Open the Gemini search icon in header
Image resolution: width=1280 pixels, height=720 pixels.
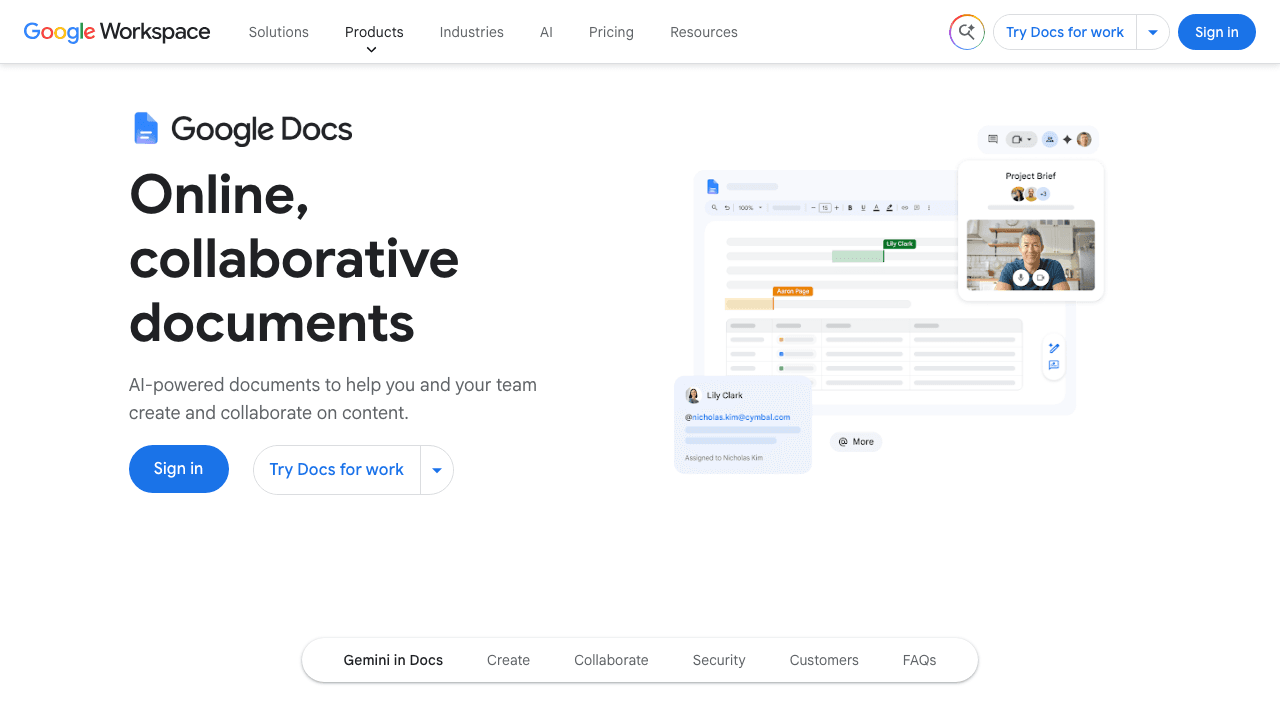point(967,32)
